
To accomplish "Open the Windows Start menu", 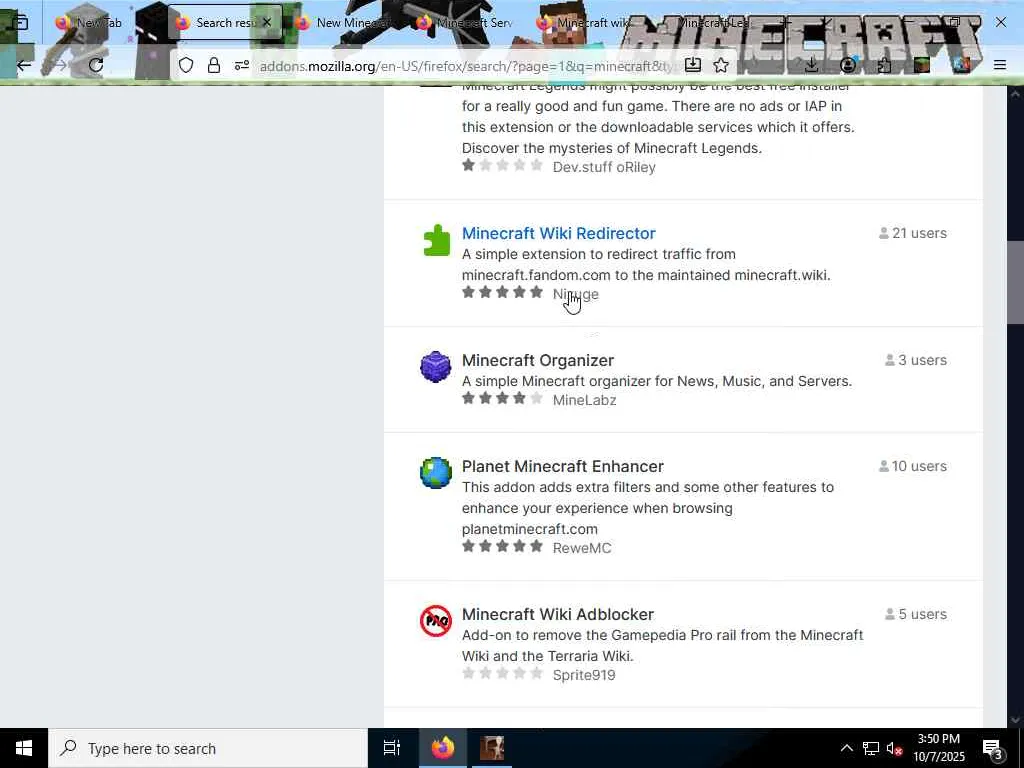I will click(24, 748).
